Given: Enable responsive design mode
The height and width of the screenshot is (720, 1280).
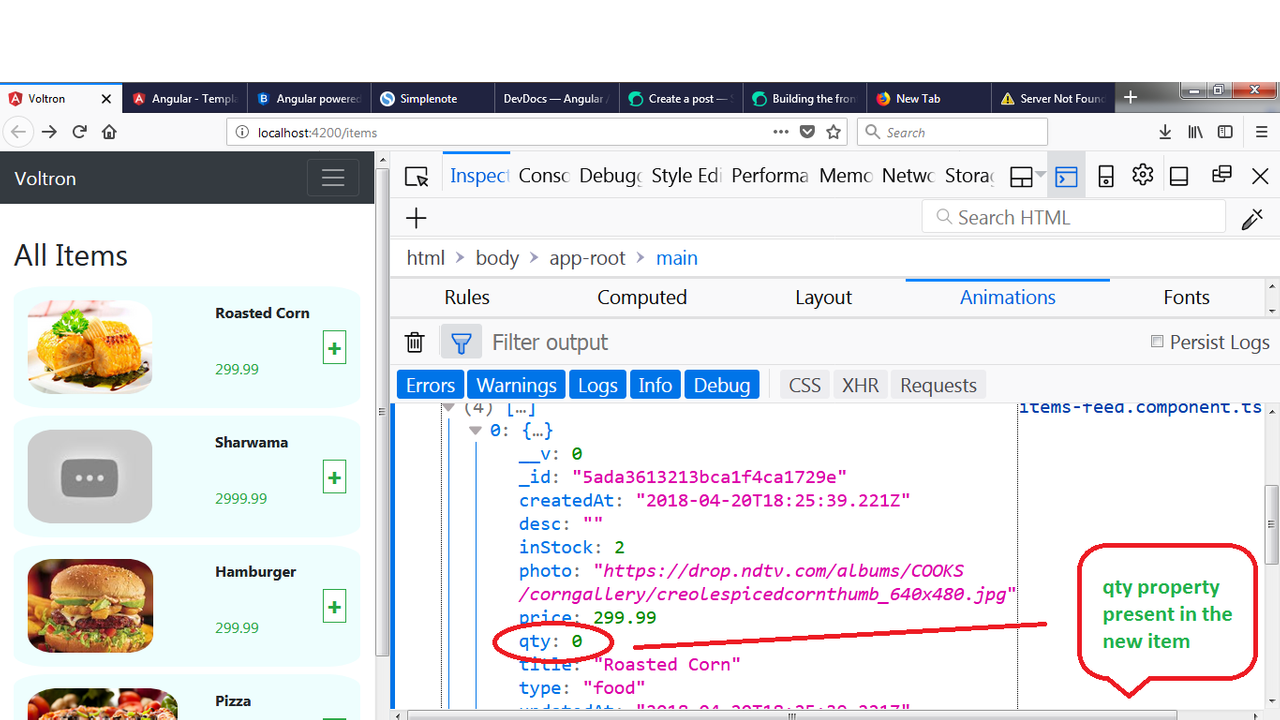Looking at the screenshot, I should 1106,177.
